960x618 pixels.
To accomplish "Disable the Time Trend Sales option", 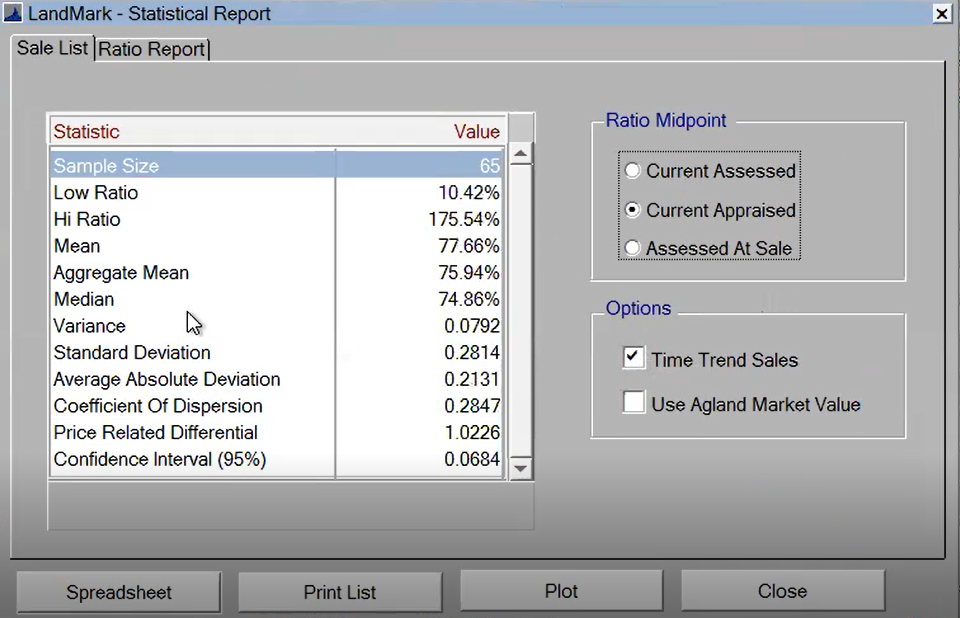I will click(x=634, y=360).
